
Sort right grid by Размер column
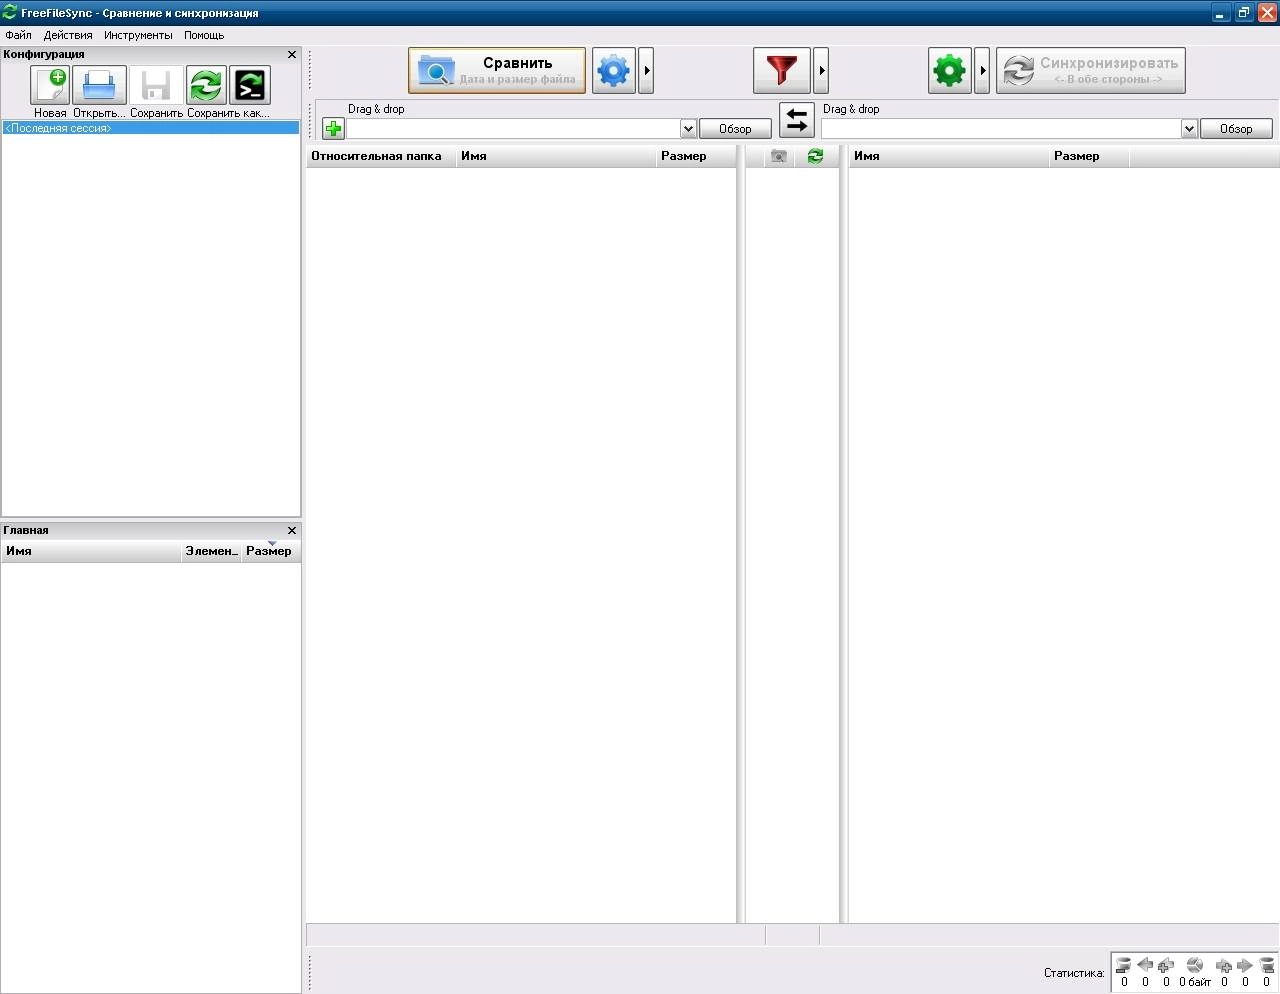1089,156
